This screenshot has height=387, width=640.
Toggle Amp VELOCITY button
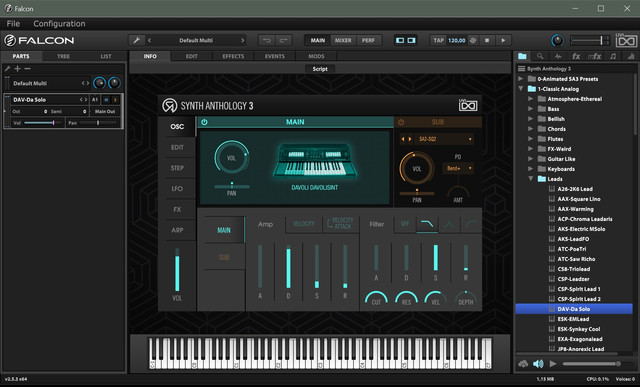[x=304, y=224]
